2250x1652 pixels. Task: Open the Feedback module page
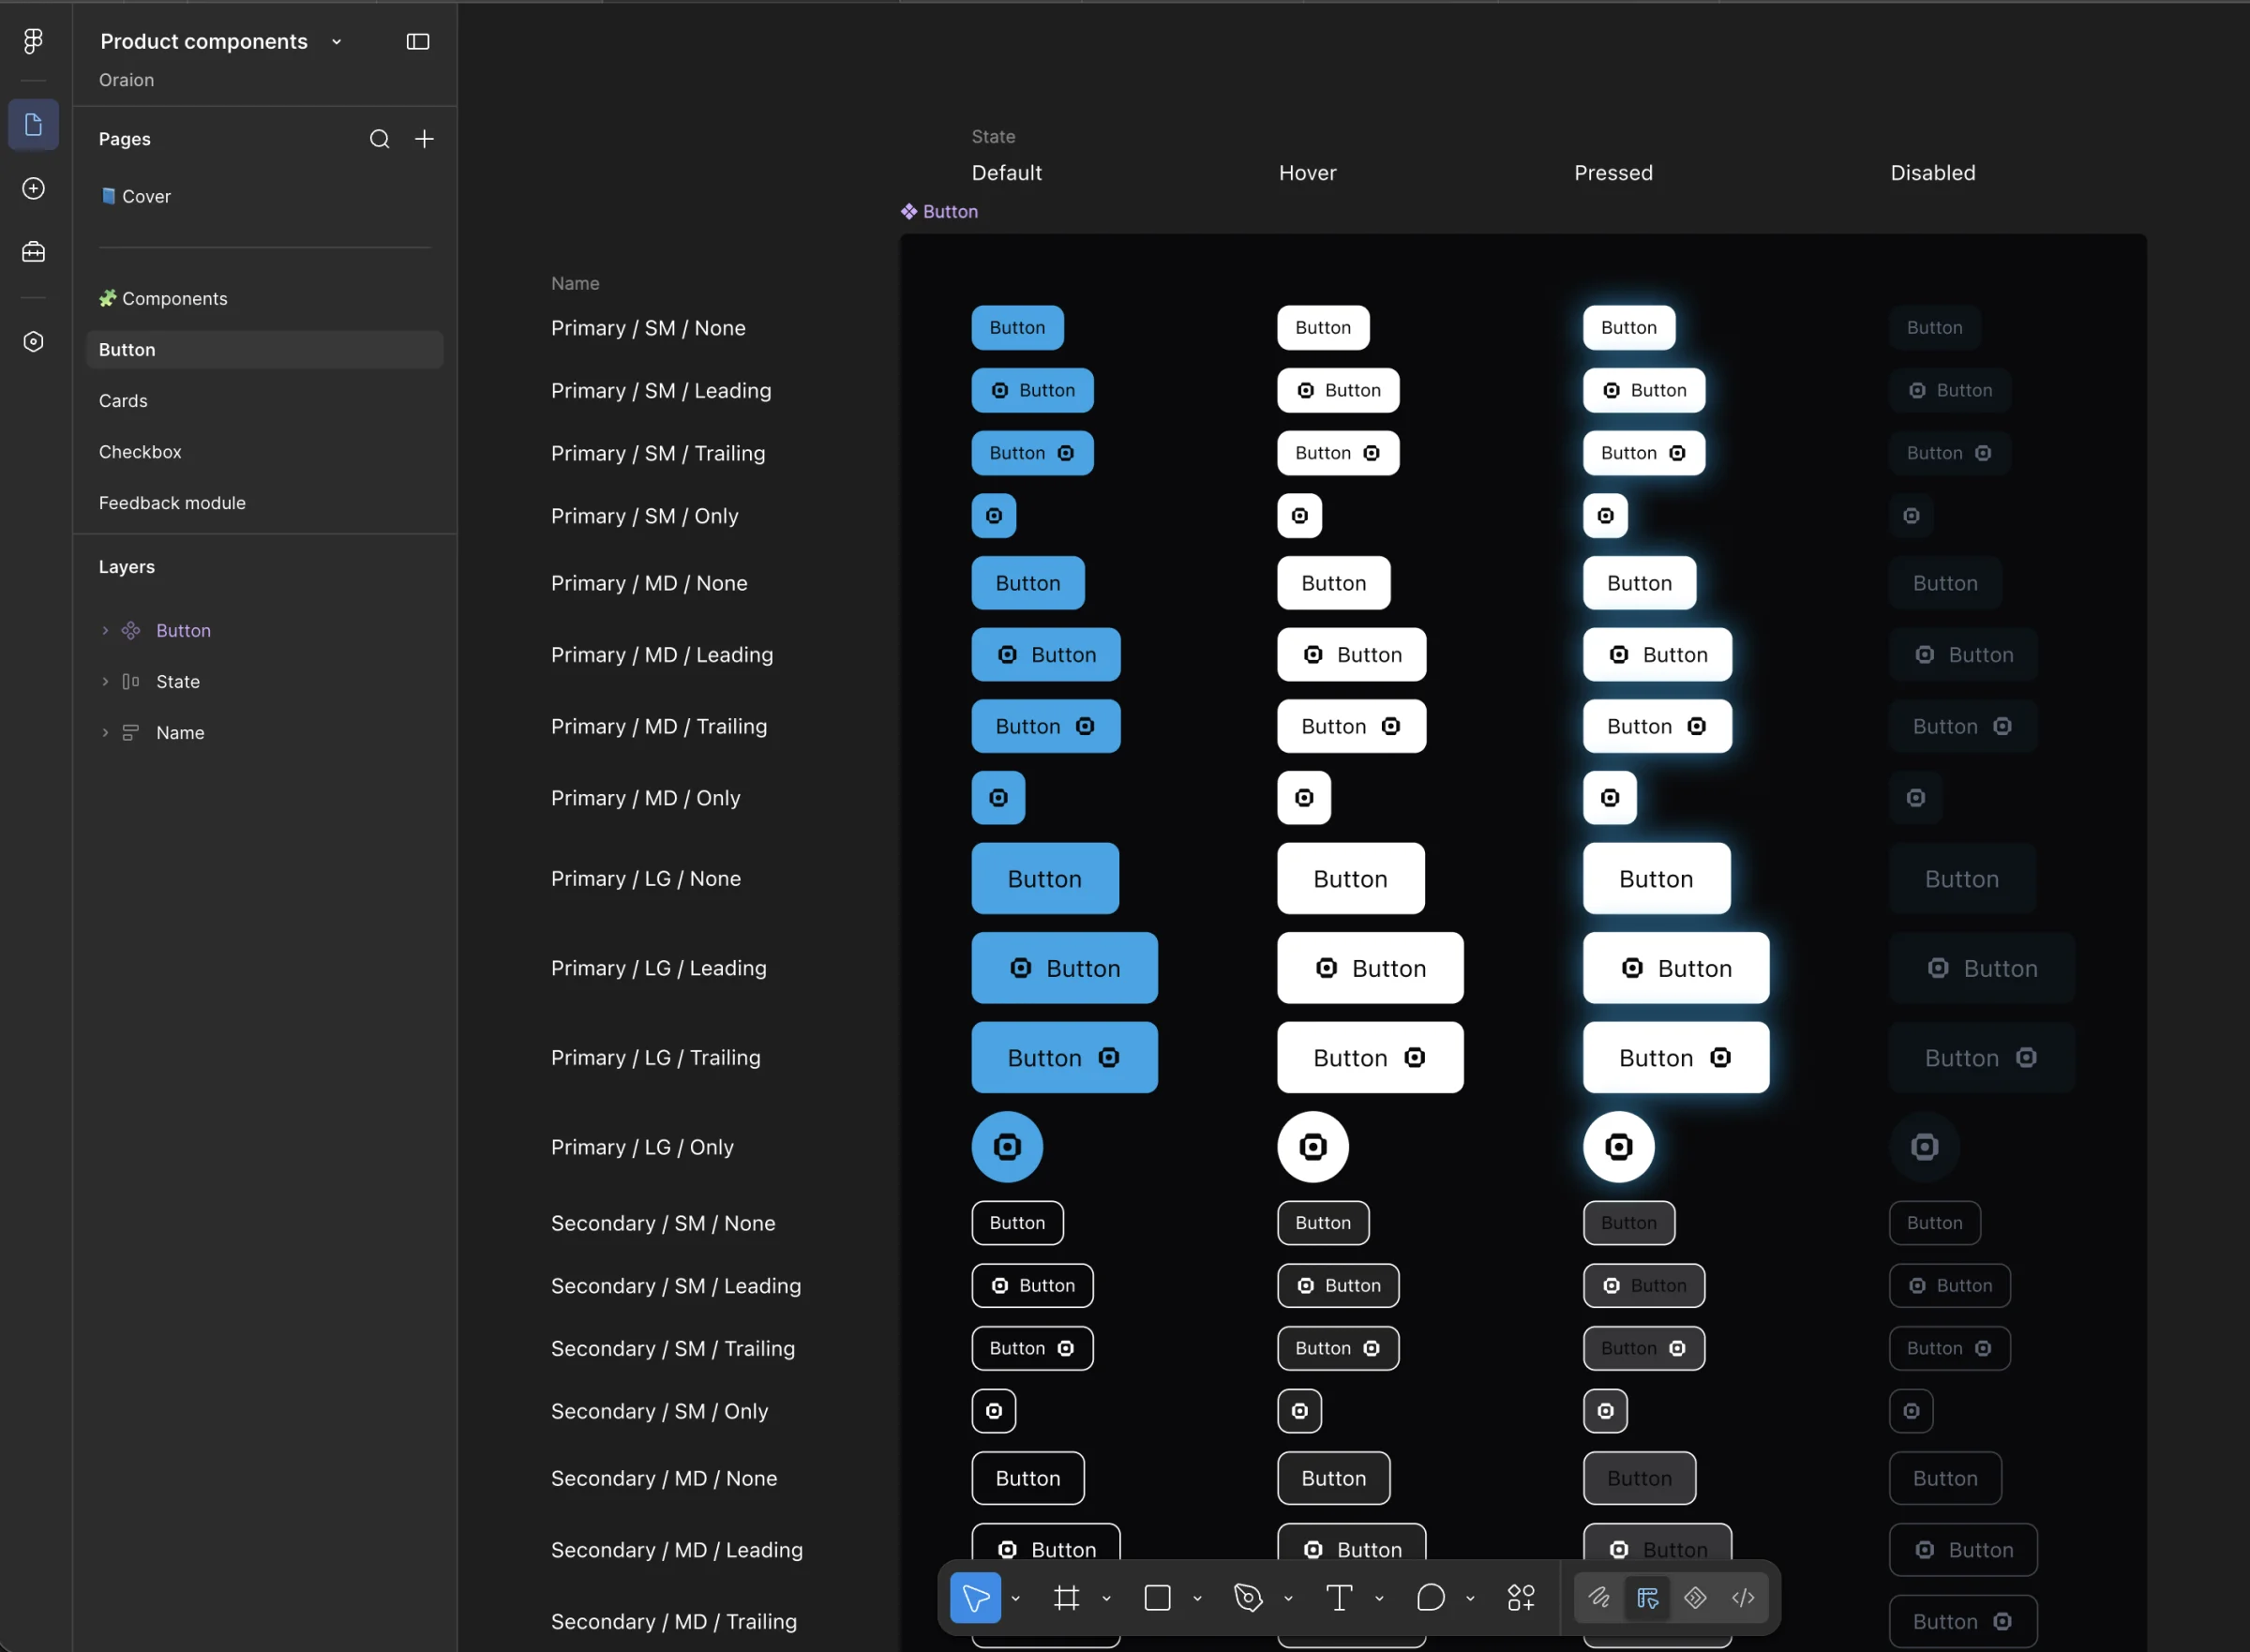(264, 502)
